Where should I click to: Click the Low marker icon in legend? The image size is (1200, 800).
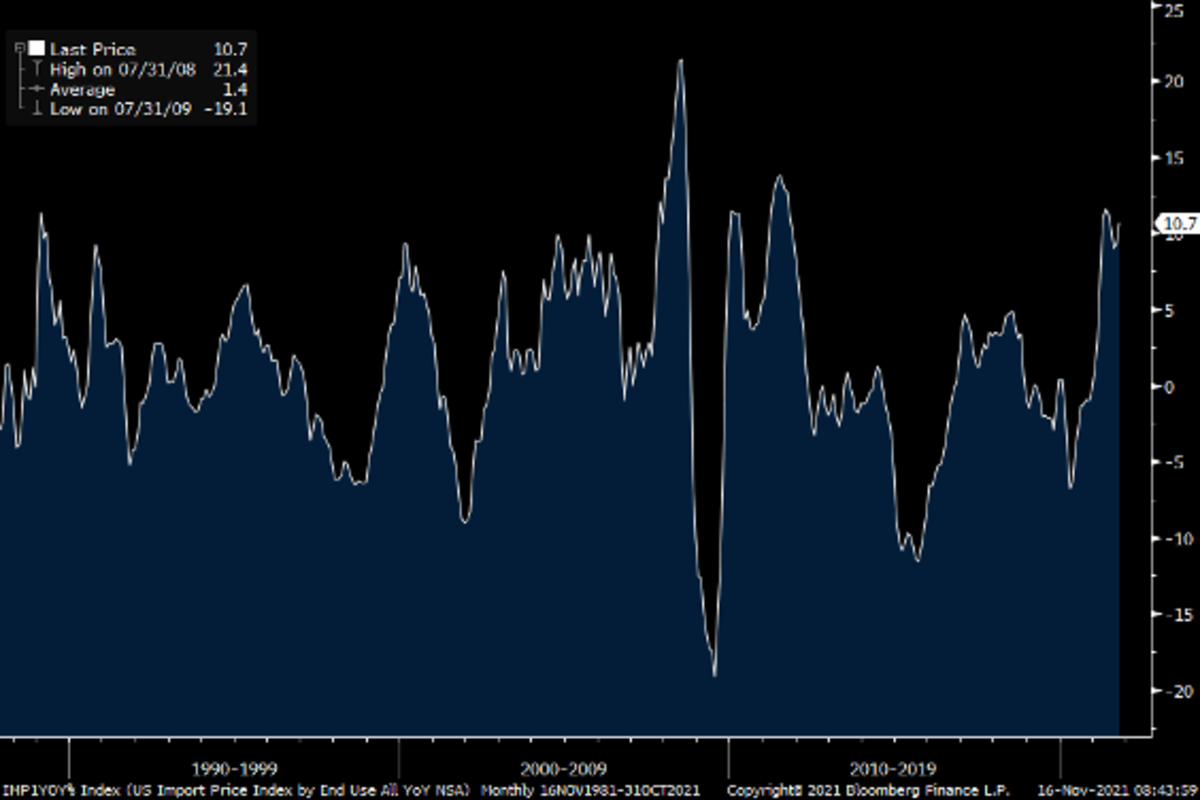[x=36, y=109]
